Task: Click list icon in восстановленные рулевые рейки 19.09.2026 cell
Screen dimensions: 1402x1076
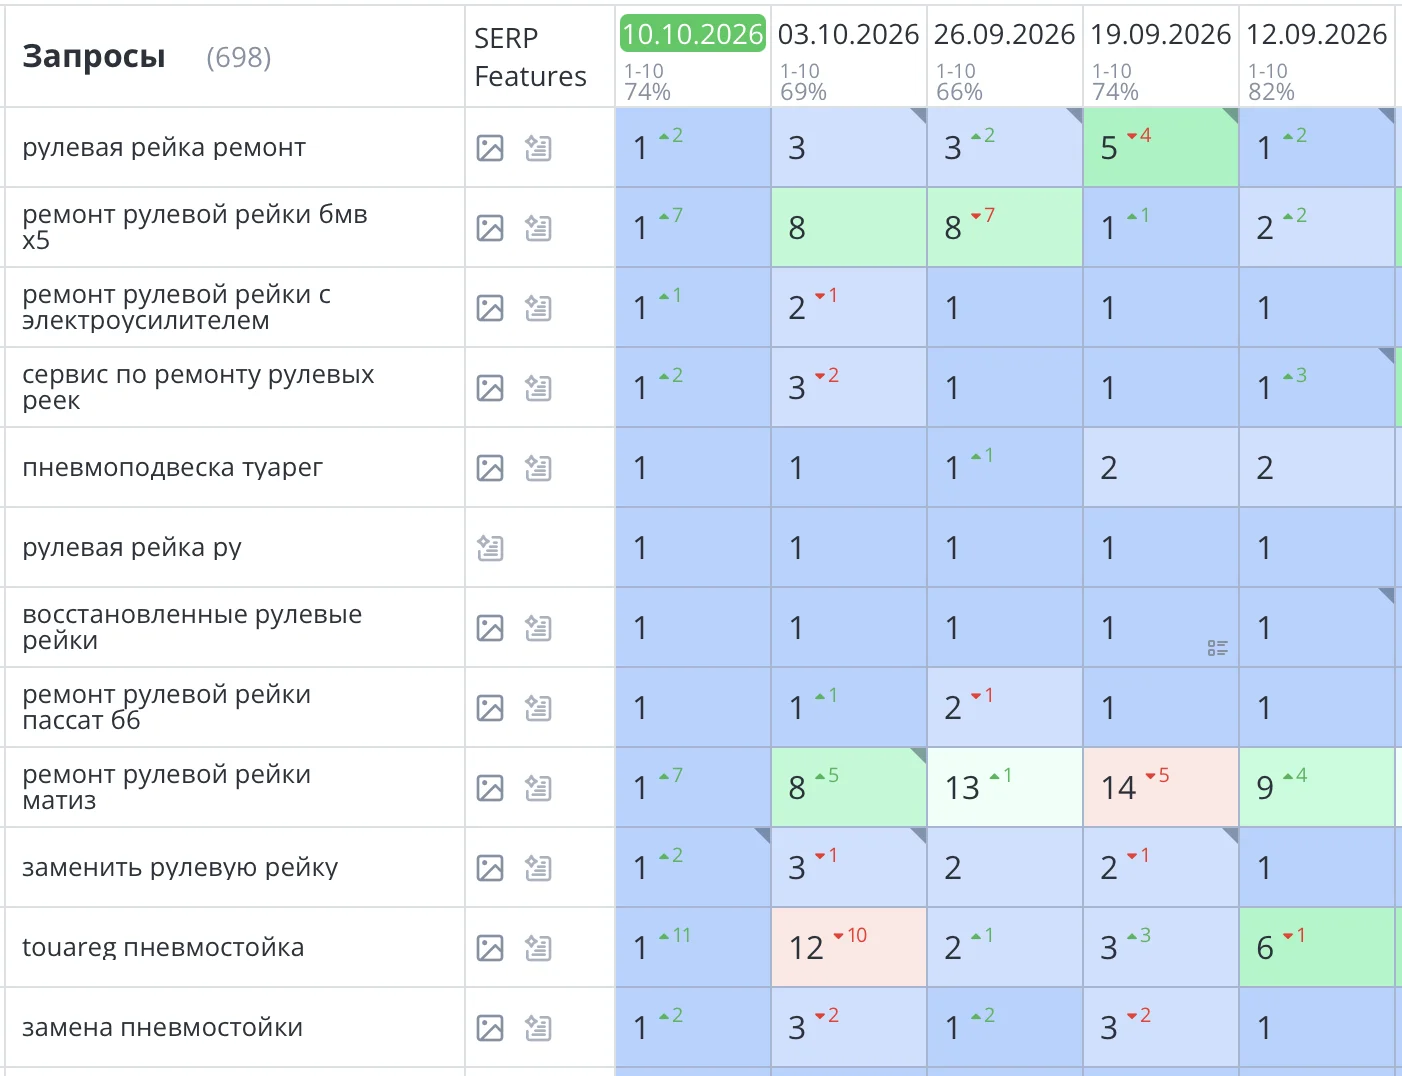Action: coord(1217,648)
